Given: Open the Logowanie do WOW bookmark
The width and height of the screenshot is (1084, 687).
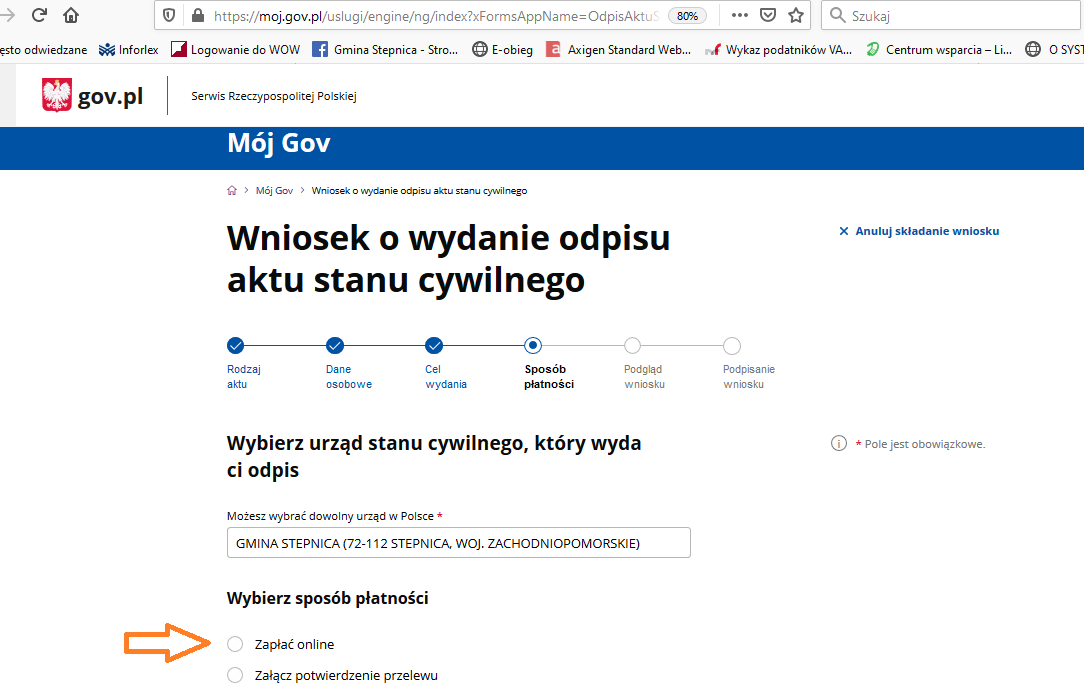Looking at the screenshot, I should [236, 50].
